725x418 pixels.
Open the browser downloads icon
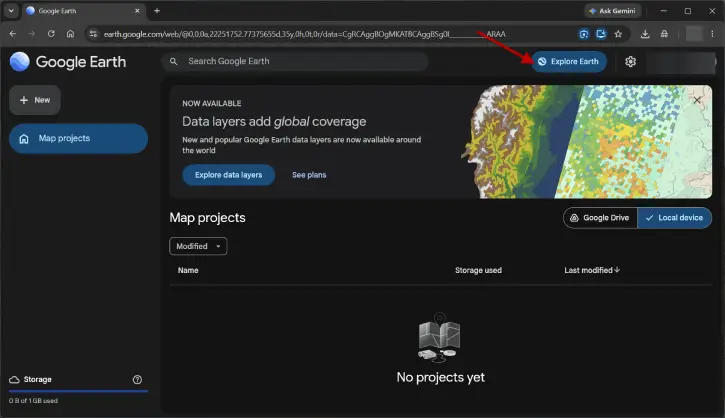(x=645, y=34)
